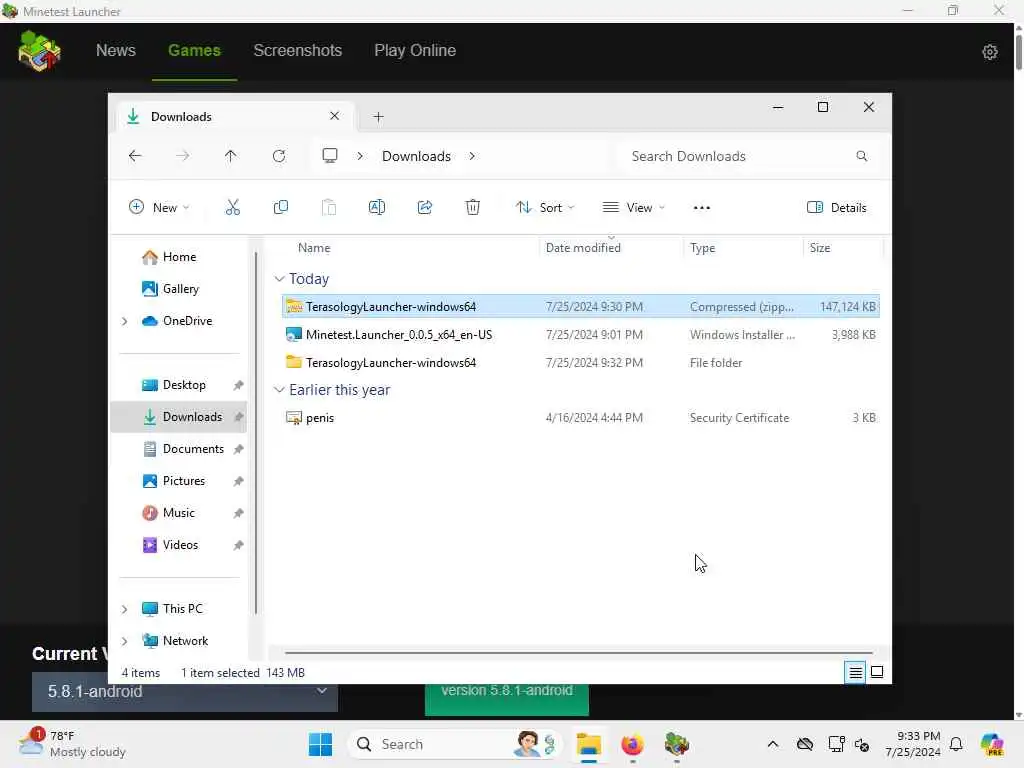
Task: Click the Paste clipboard icon
Action: [328, 208]
